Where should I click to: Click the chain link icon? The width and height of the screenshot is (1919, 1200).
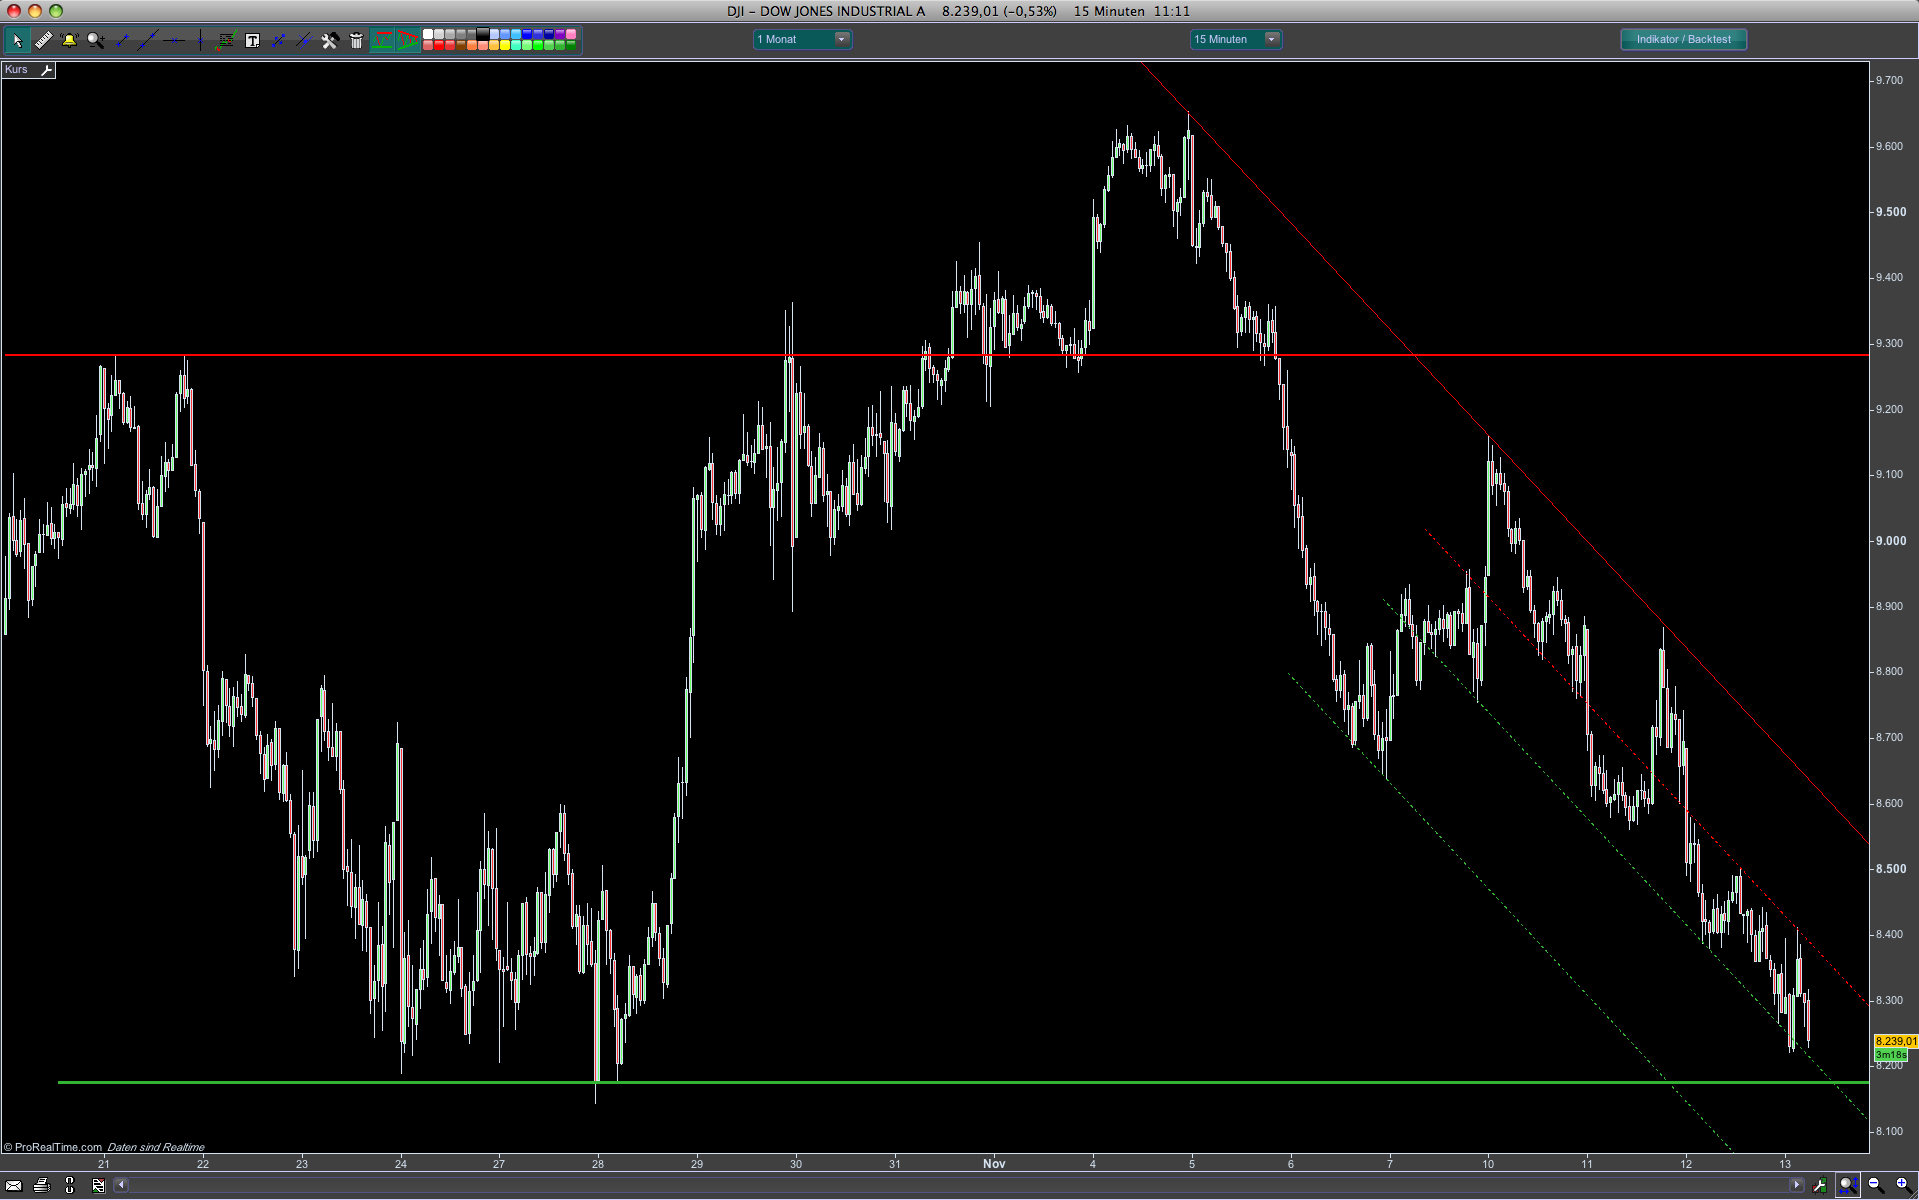pyautogui.click(x=70, y=1185)
